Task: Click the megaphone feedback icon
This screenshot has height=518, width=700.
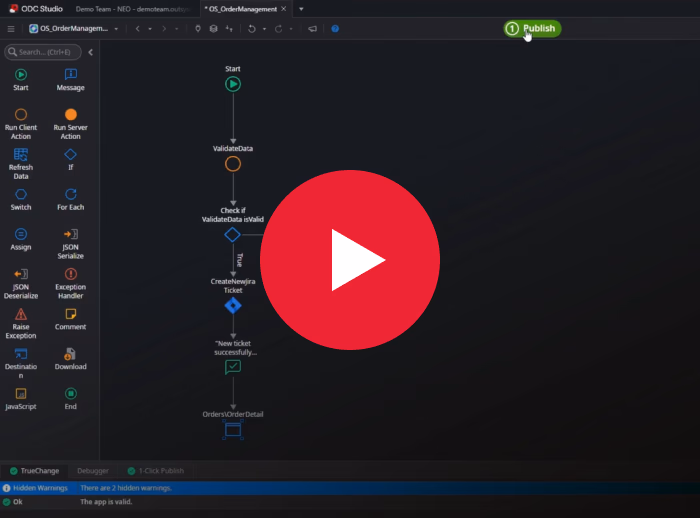Action: (x=312, y=29)
